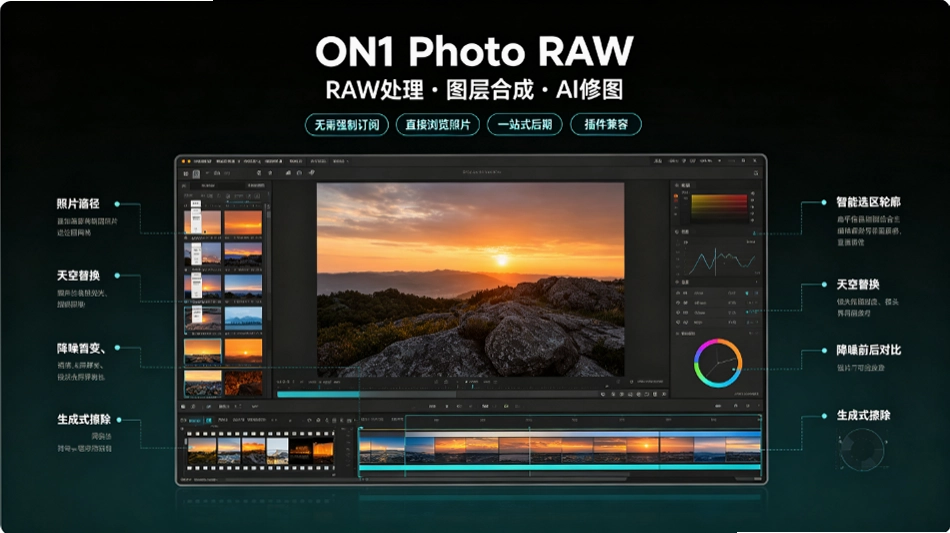The width and height of the screenshot is (950, 533).
Task: Click the RAW处理·图层合成·AI修图 subtitle
Action: tap(474, 90)
